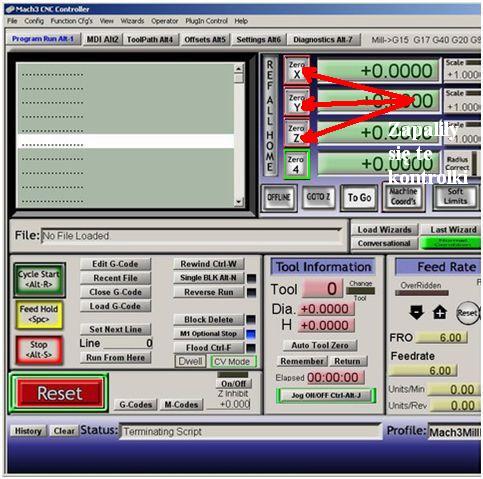Lower feed rate with down arrow
Screen dimensions: 483x479
click(x=417, y=312)
